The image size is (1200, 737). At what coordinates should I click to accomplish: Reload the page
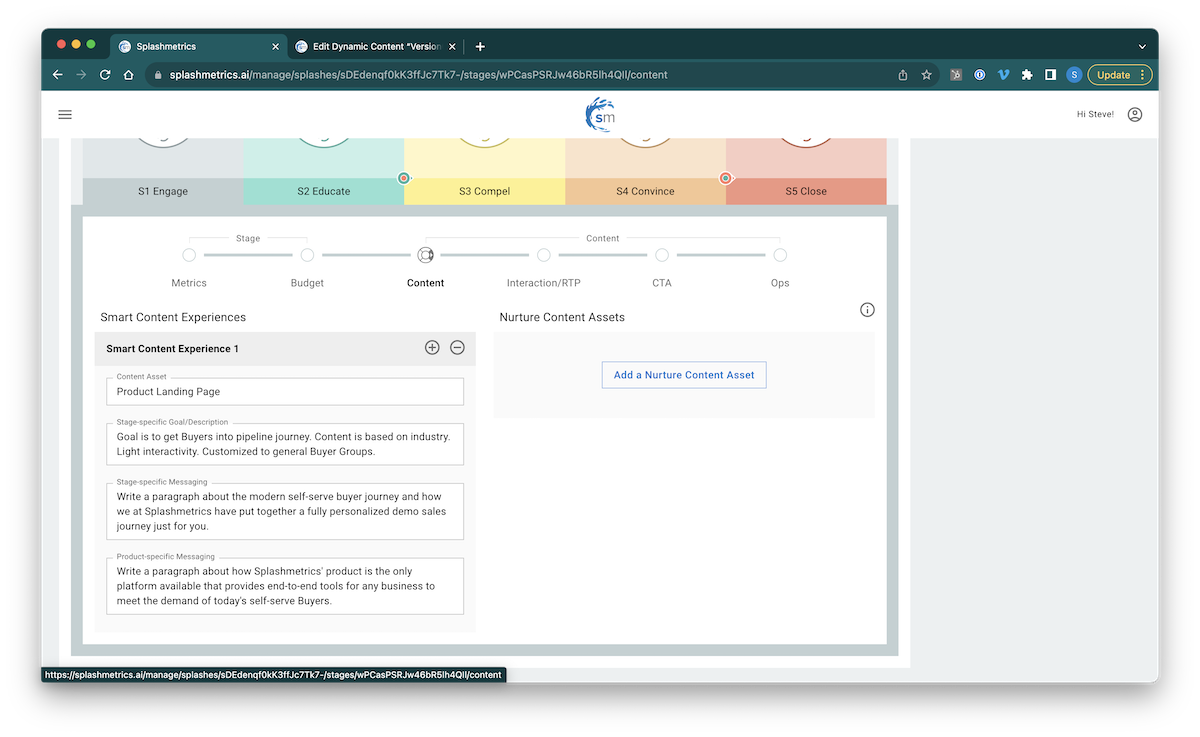pyautogui.click(x=105, y=75)
